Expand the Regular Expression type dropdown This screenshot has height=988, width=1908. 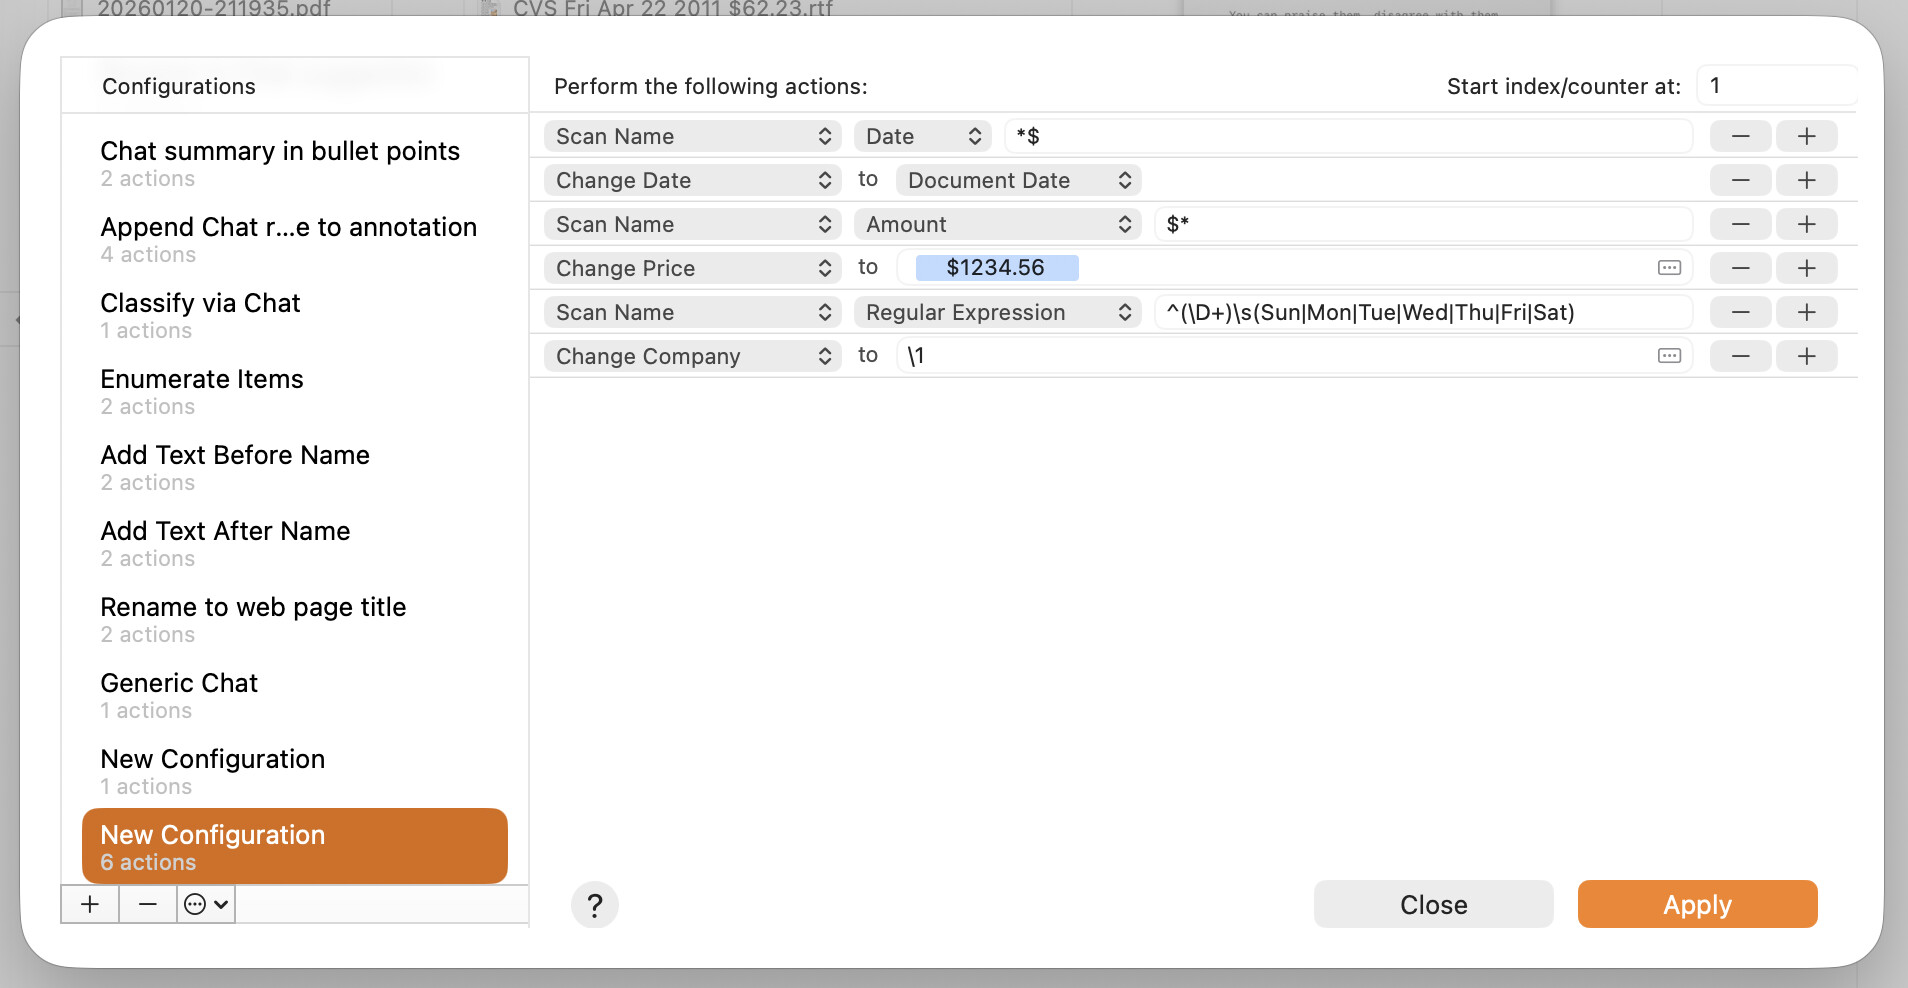pyautogui.click(x=997, y=312)
